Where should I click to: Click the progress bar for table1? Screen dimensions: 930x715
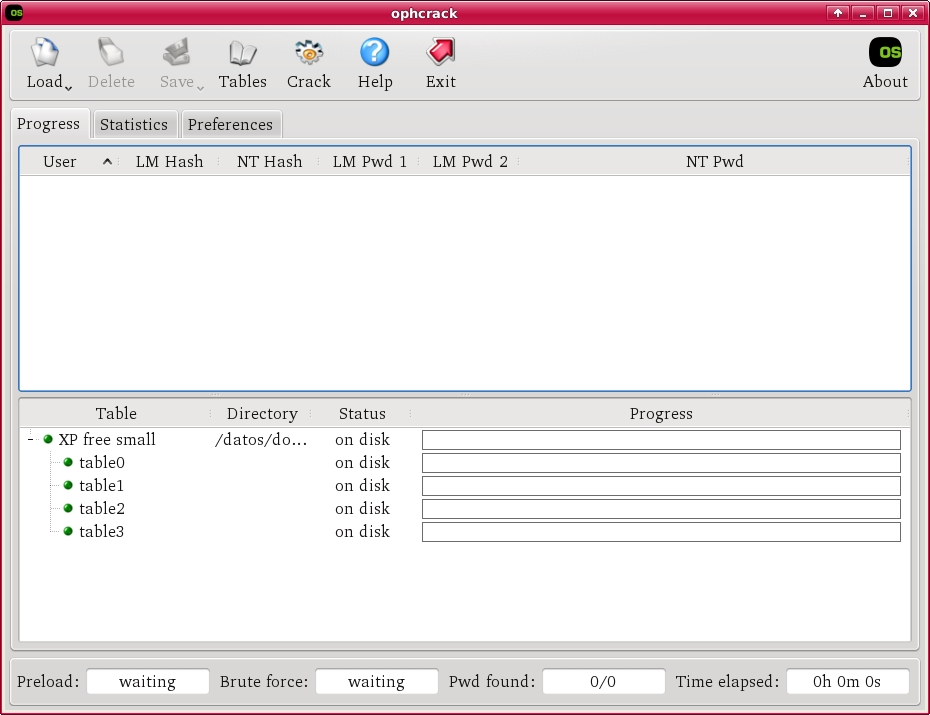(x=661, y=486)
